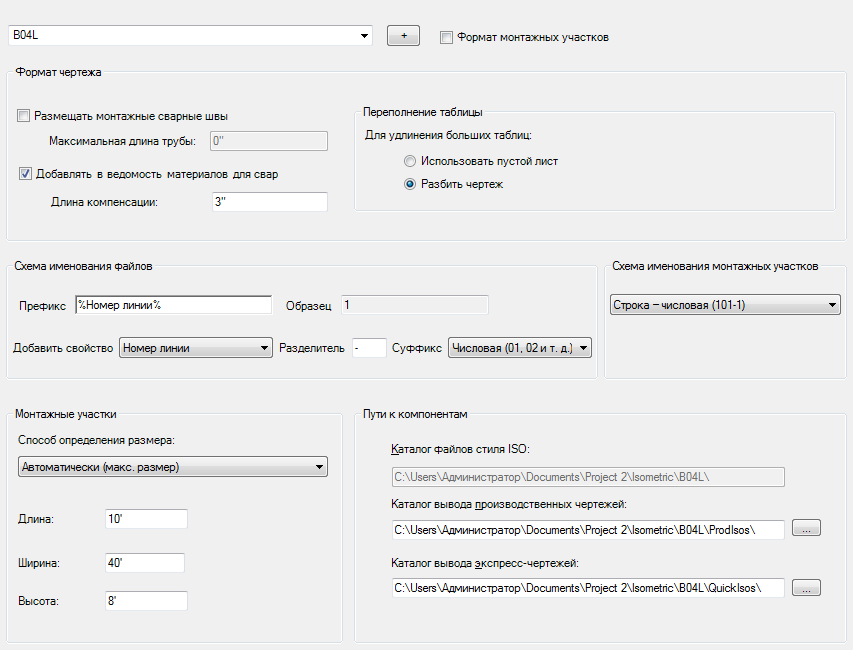Browse for the ProdIsos output folder
Image resolution: width=853 pixels, height=650 pixels.
pyautogui.click(x=806, y=529)
